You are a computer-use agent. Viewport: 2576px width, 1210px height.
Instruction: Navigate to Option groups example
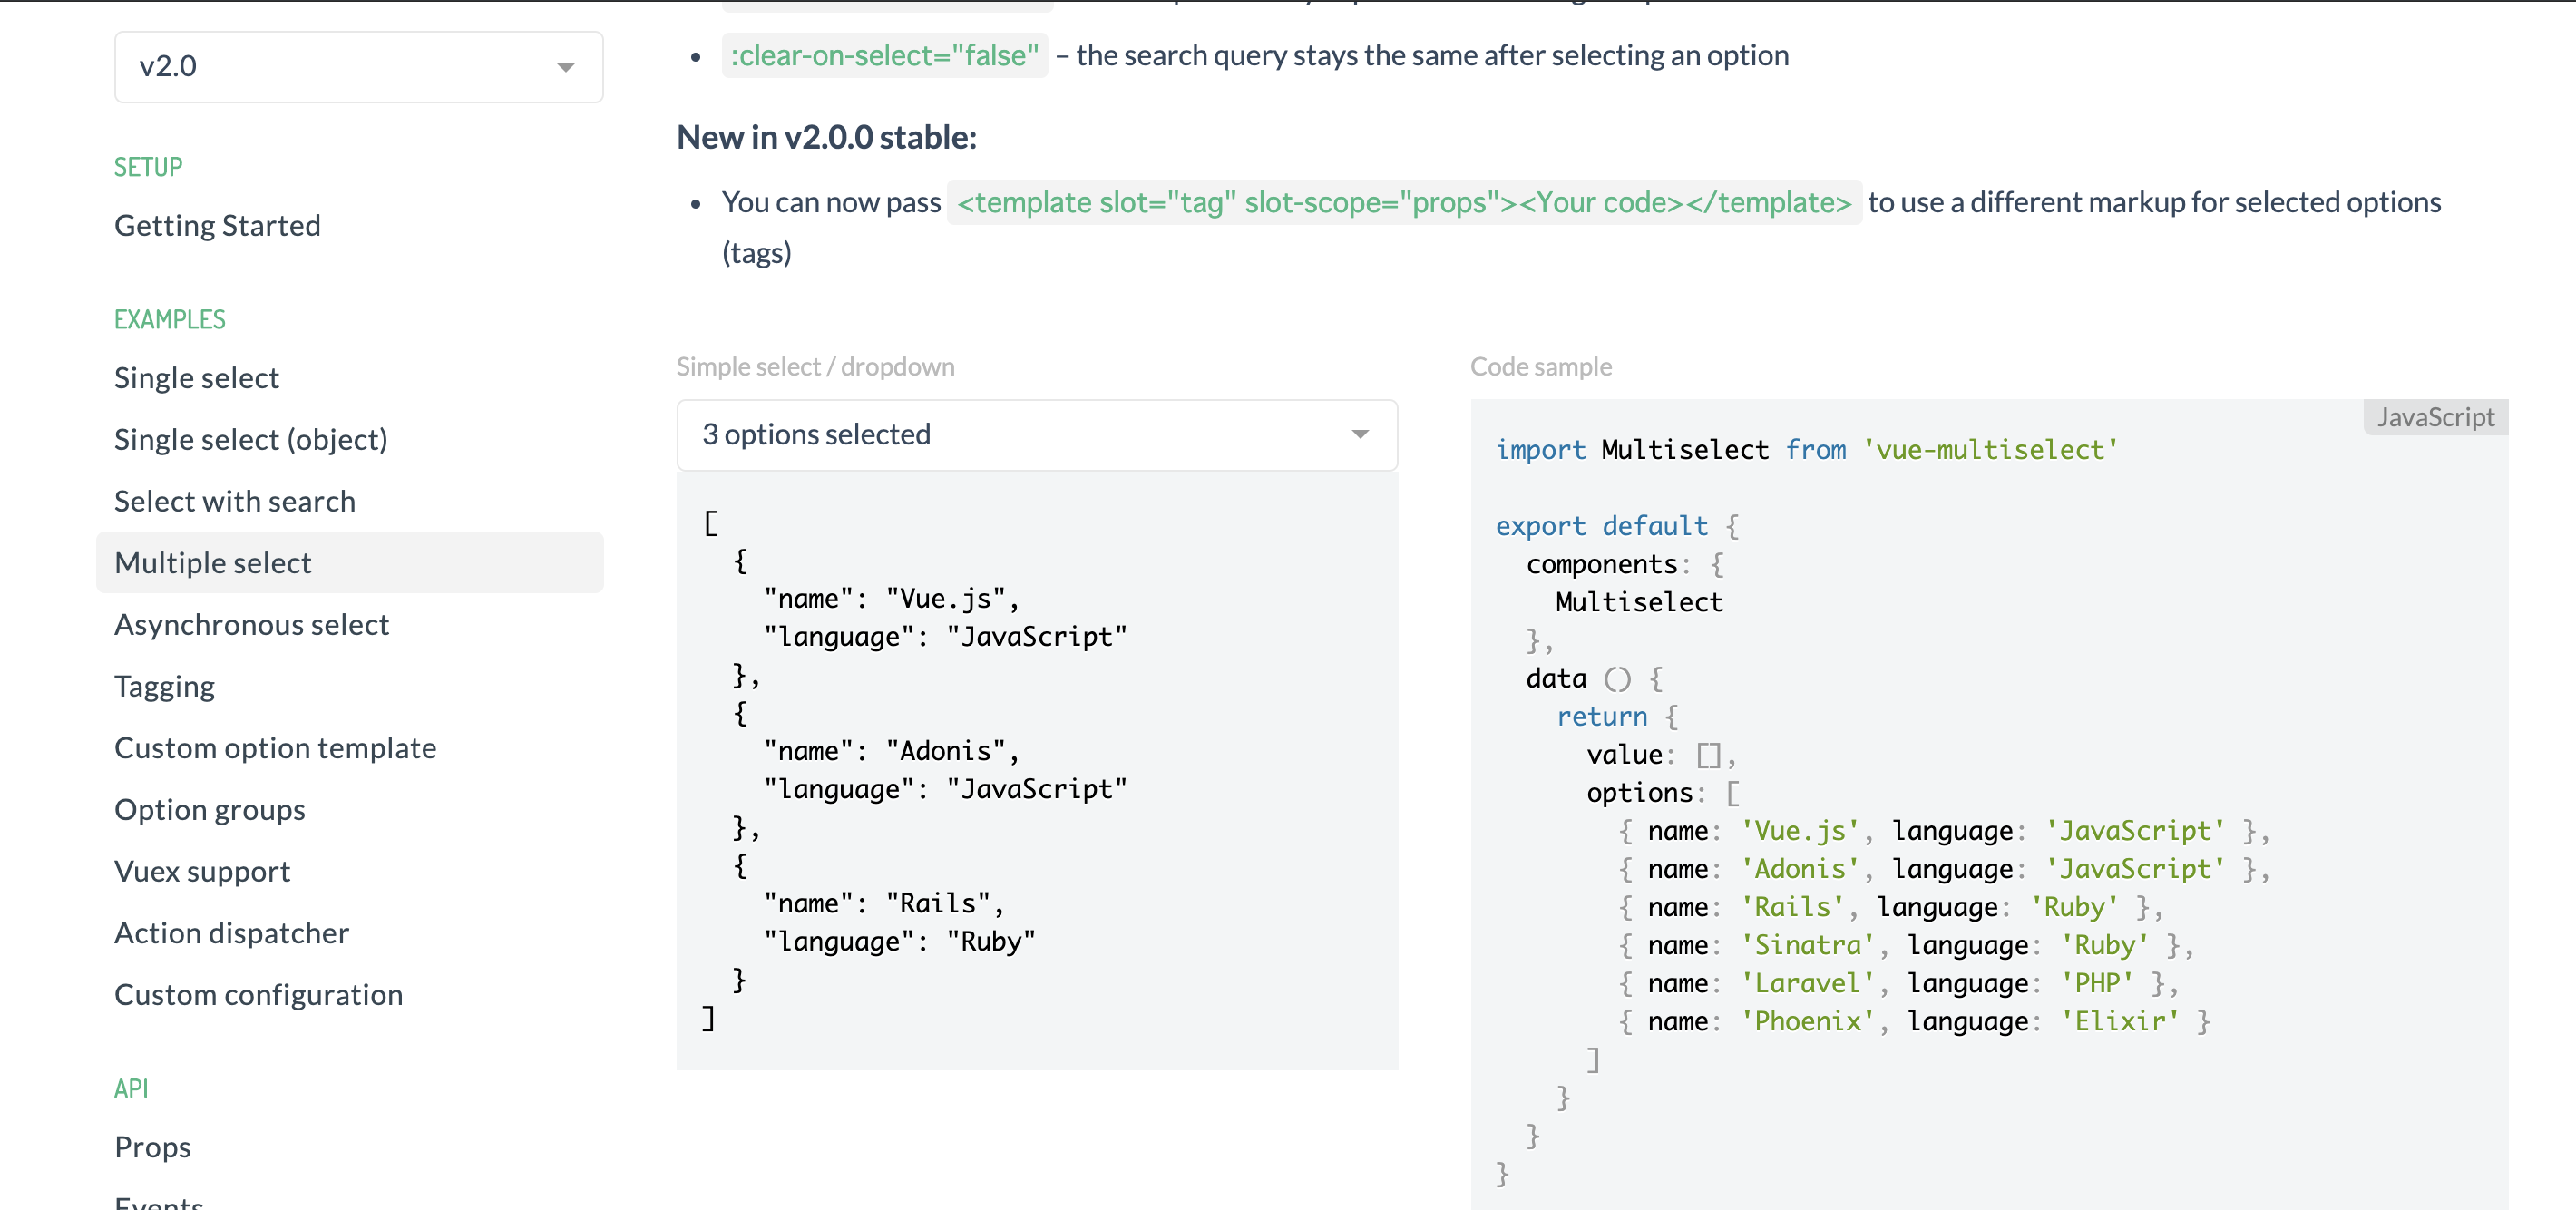210,809
